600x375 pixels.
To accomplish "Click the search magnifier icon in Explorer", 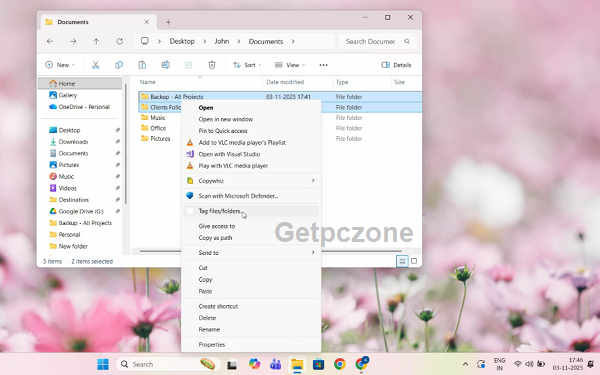I will click(x=407, y=41).
